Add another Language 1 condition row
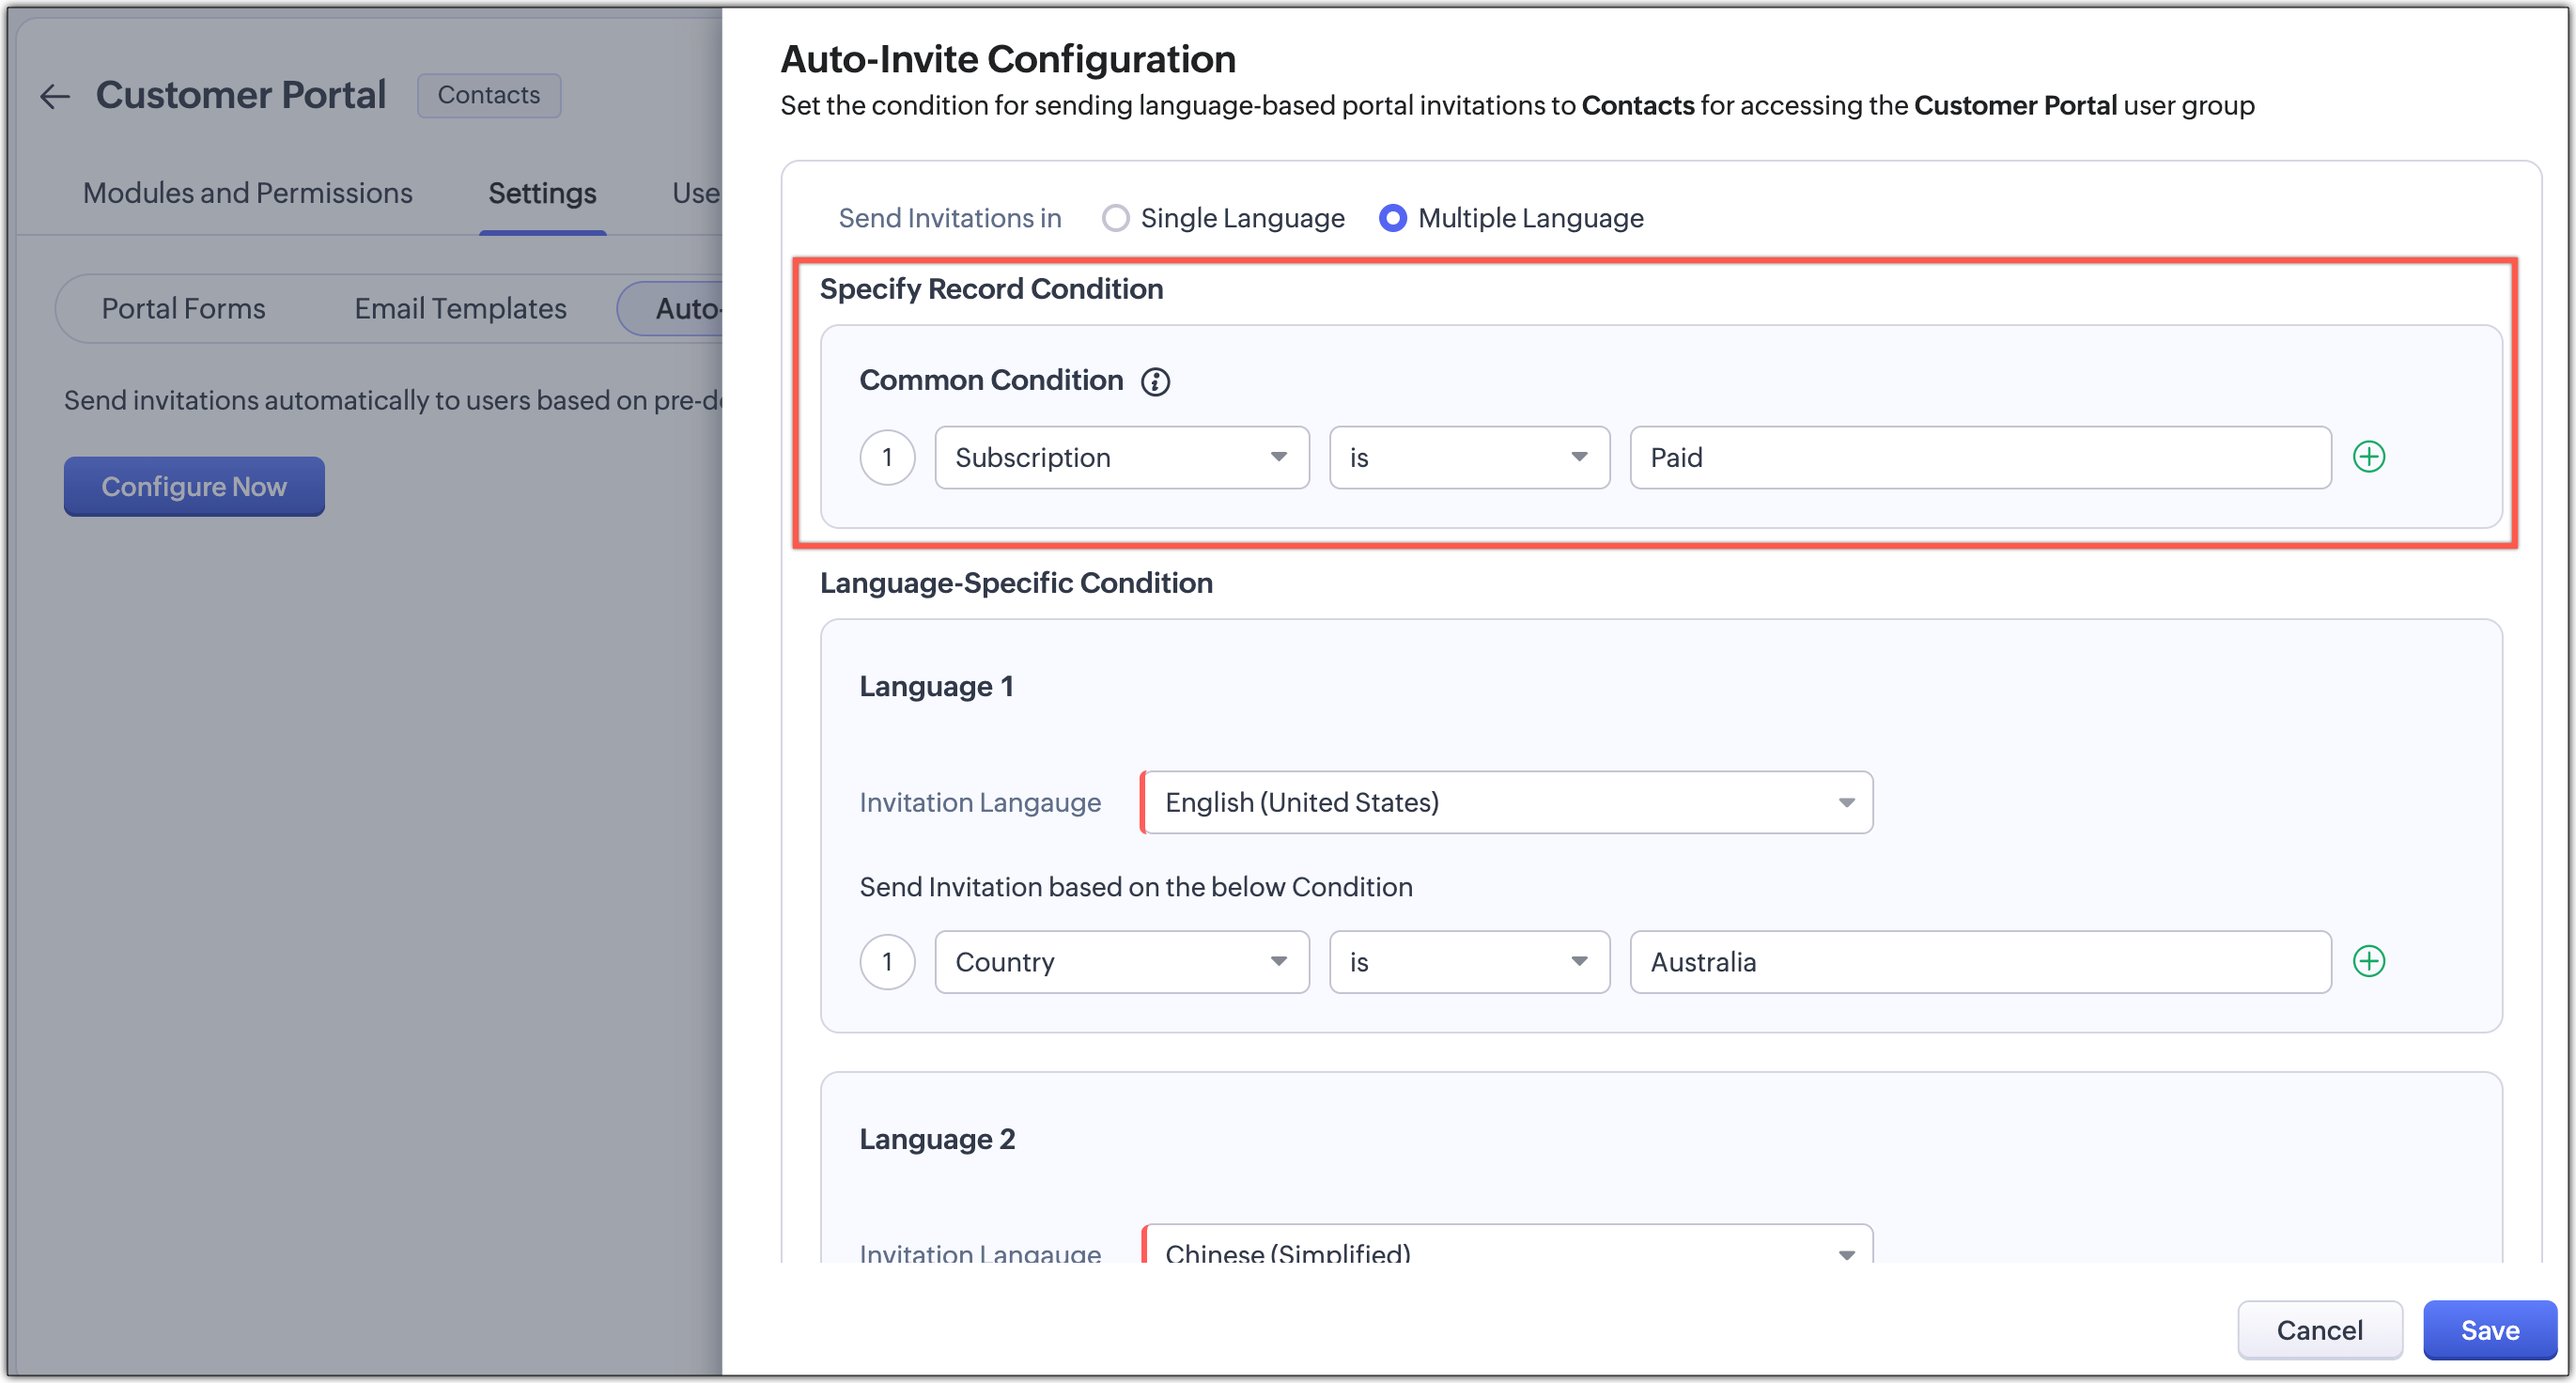2576x1383 pixels. point(2368,961)
